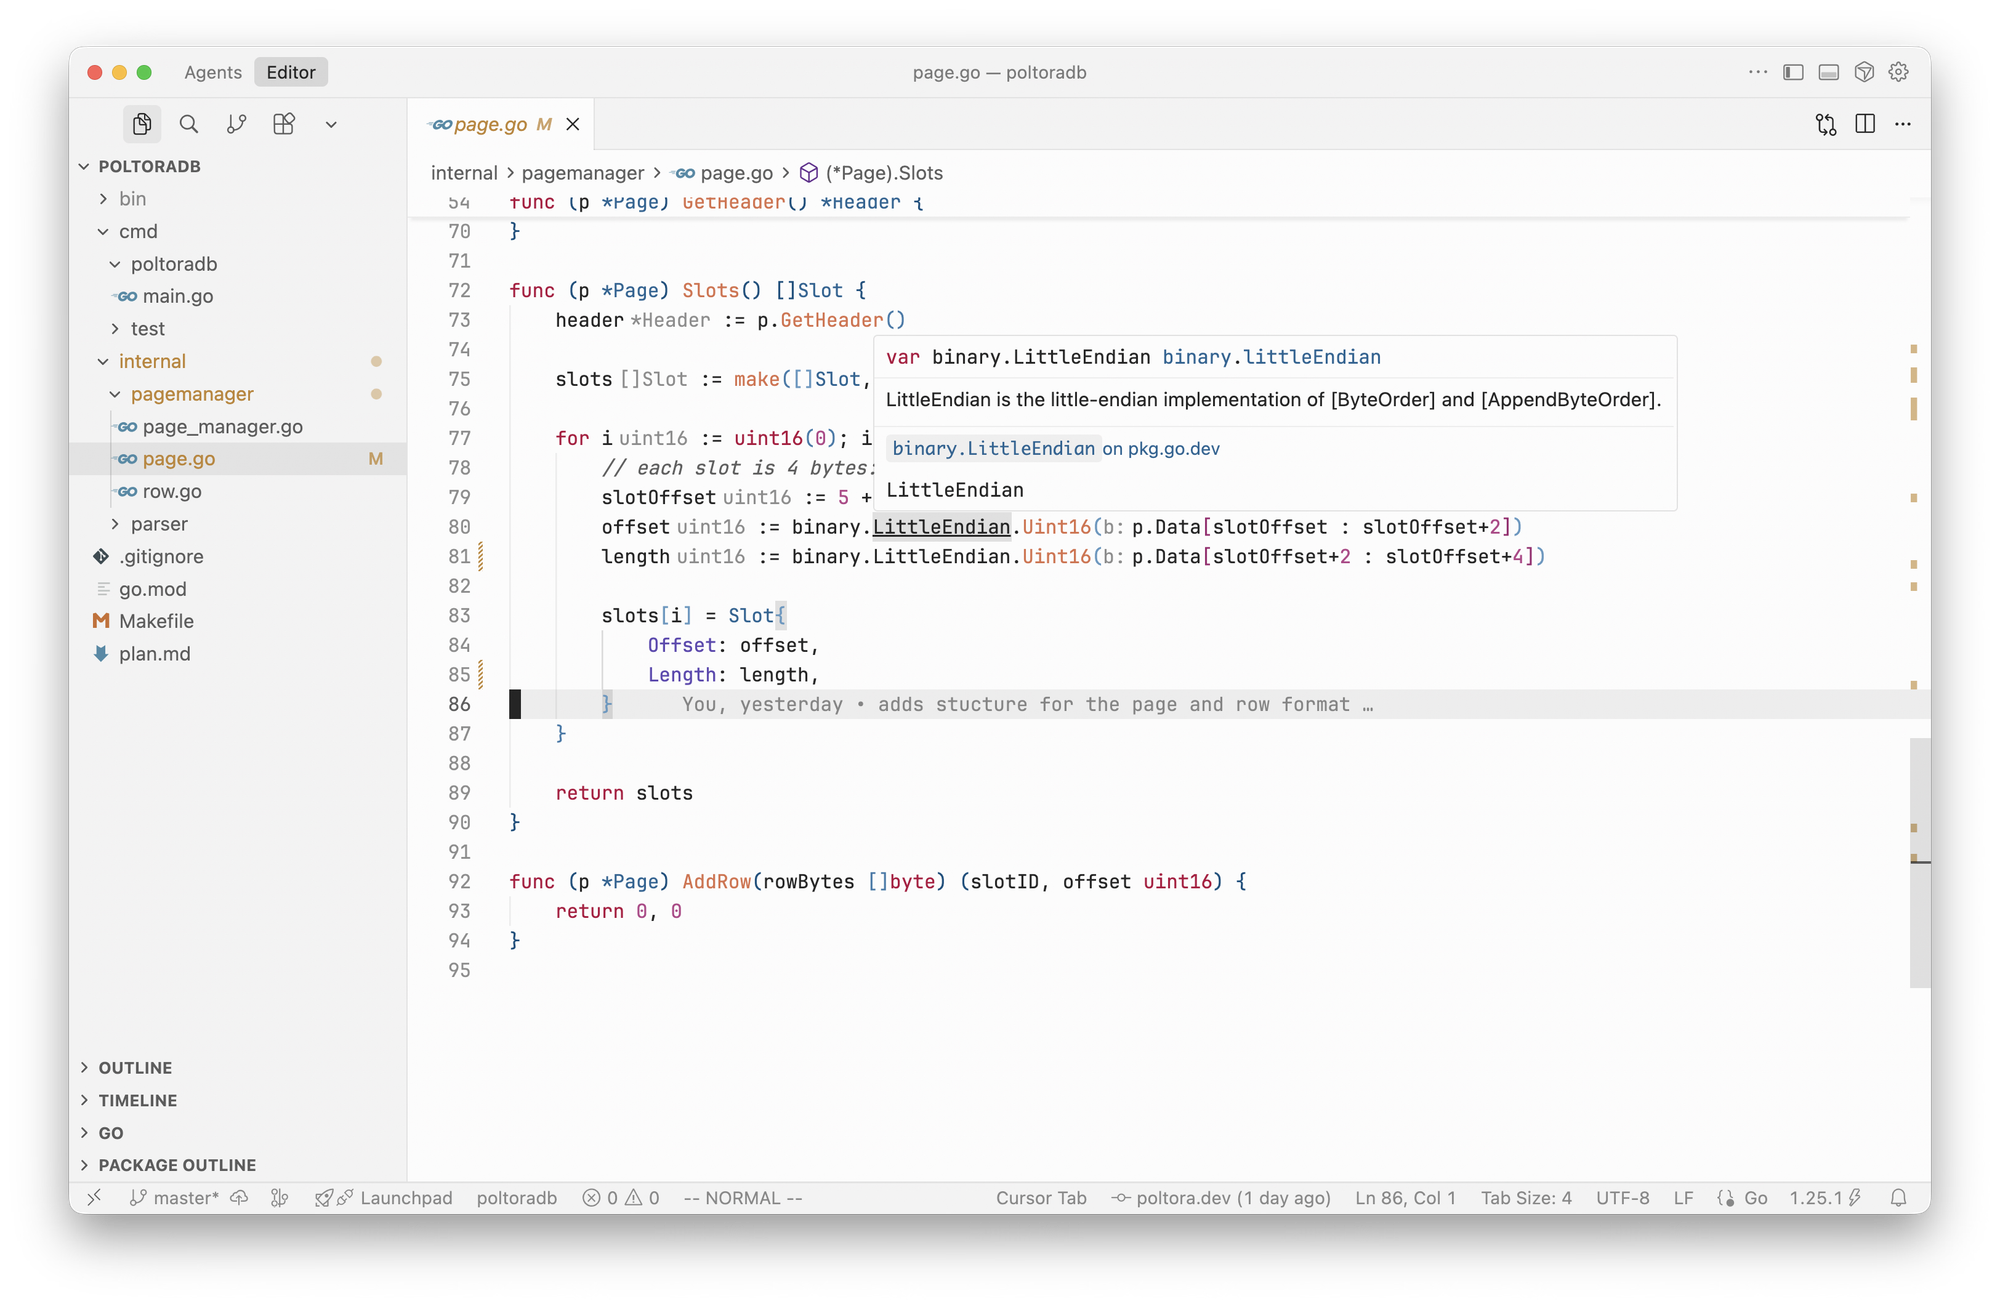The width and height of the screenshot is (2000, 1305).
Task: Click the Open Changes compare icon
Action: coord(1826,124)
